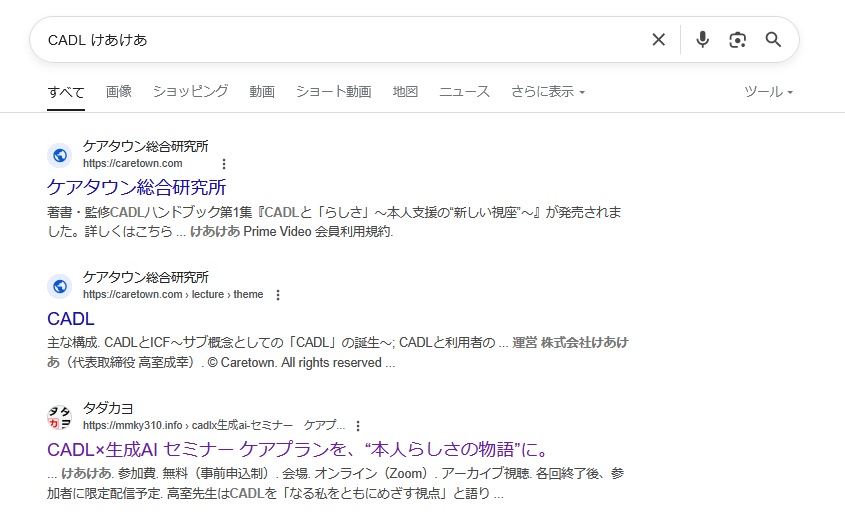Click globe favicon of first ケアタウン総合研究所 result
845x519 pixels.
[60, 155]
